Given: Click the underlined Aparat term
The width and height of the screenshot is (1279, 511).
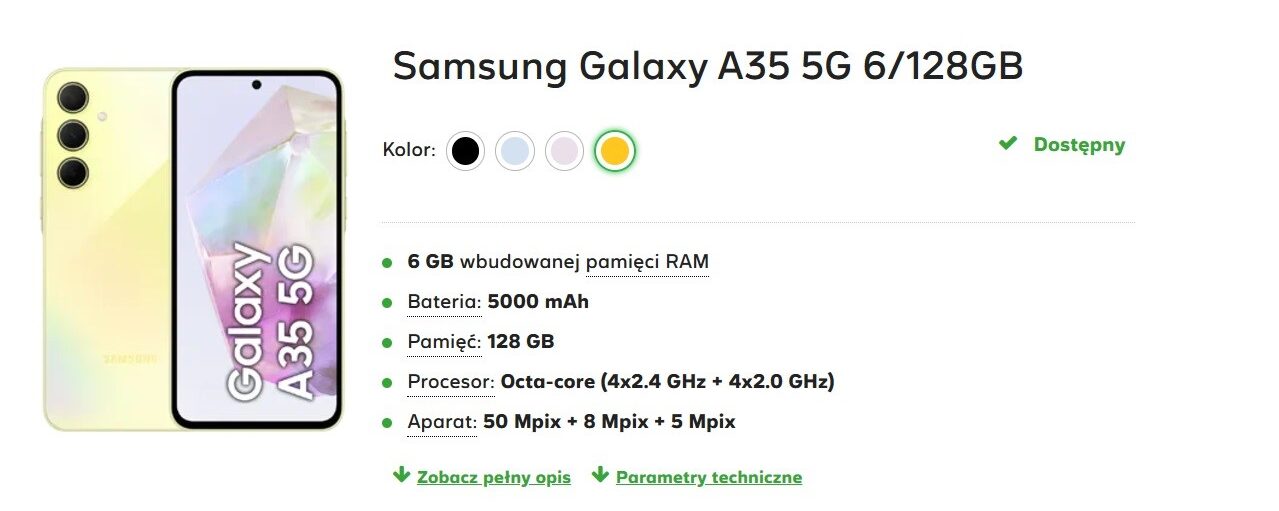Looking at the screenshot, I should [443, 422].
